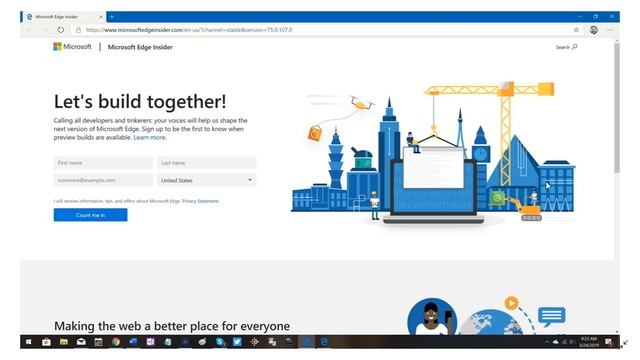Click the page vertical scrollbar thumb
640x360 pixels.
[x=617, y=108]
